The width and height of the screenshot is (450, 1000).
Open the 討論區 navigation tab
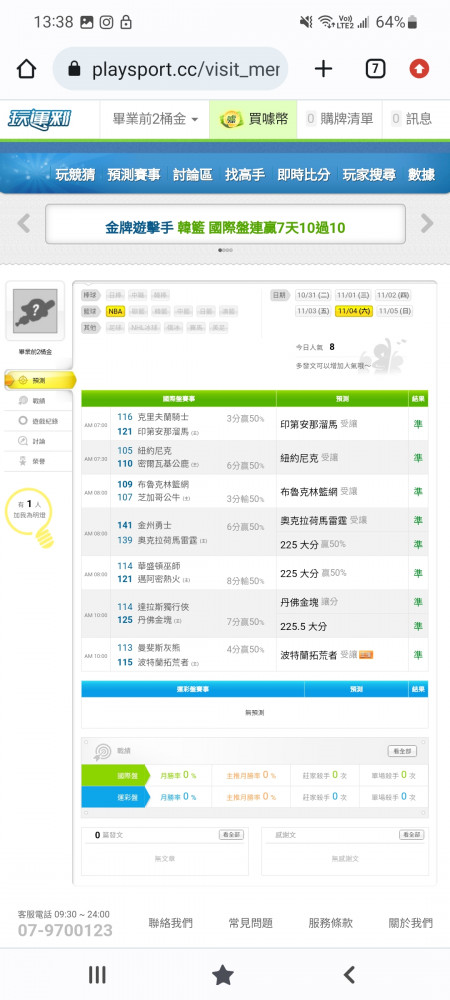(x=192, y=174)
